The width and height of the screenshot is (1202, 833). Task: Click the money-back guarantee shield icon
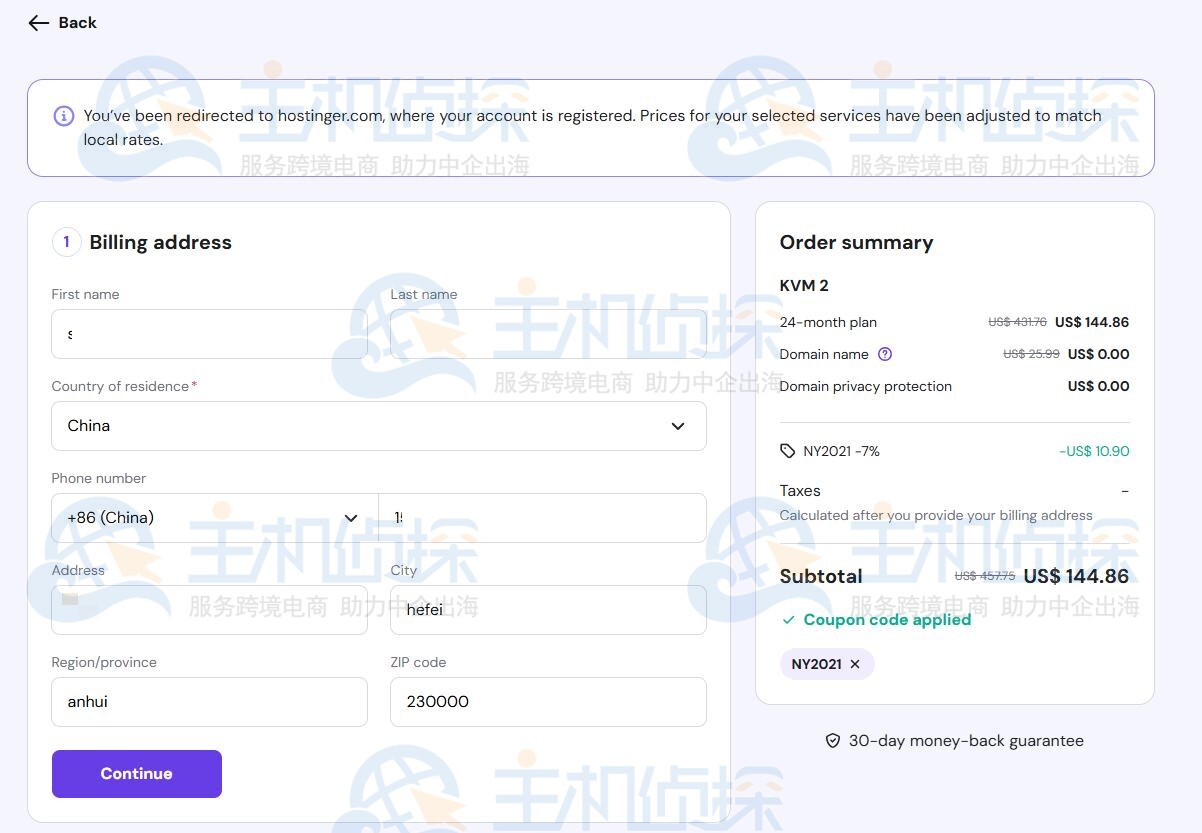pyautogui.click(x=832, y=741)
